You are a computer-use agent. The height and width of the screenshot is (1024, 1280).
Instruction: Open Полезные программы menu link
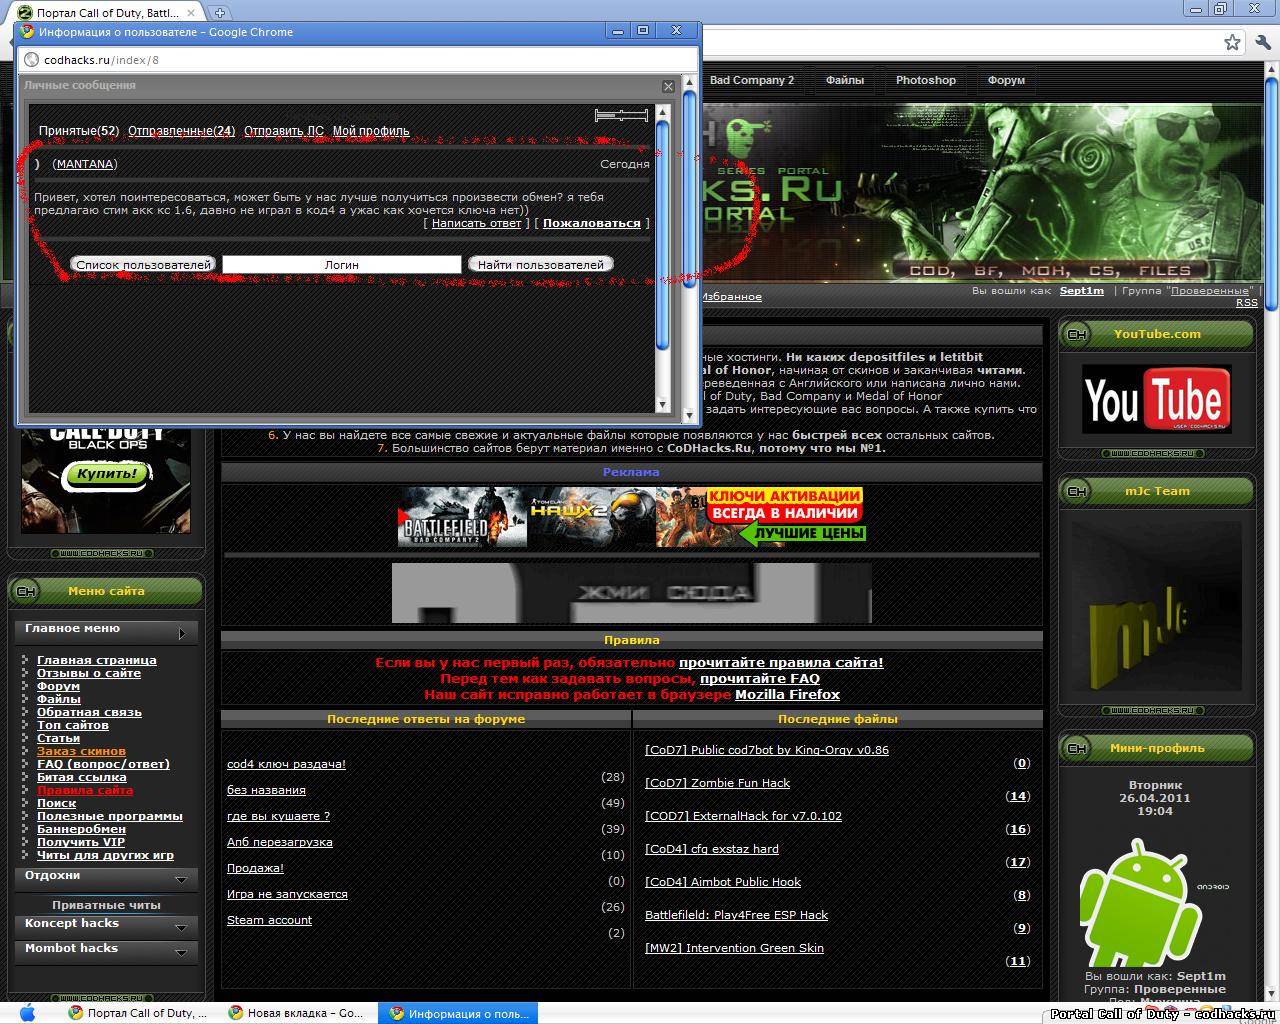tap(110, 816)
